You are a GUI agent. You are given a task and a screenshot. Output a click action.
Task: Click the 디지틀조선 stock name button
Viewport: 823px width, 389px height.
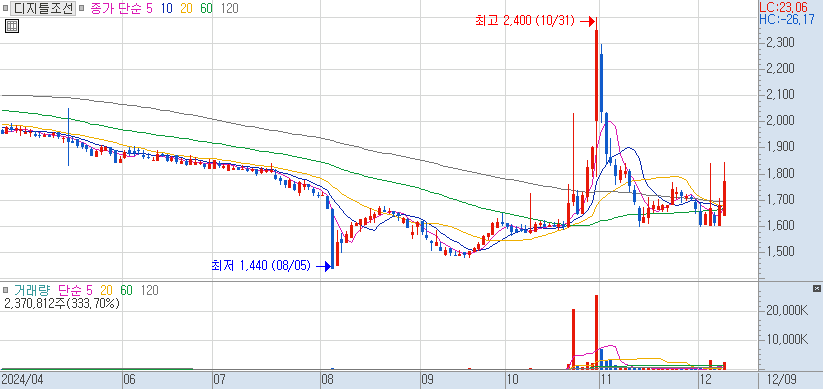click(x=44, y=8)
